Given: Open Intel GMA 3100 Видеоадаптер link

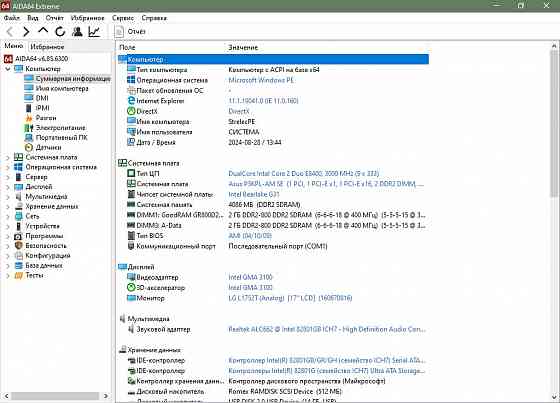Looking at the screenshot, I should pyautogui.click(x=250, y=277).
